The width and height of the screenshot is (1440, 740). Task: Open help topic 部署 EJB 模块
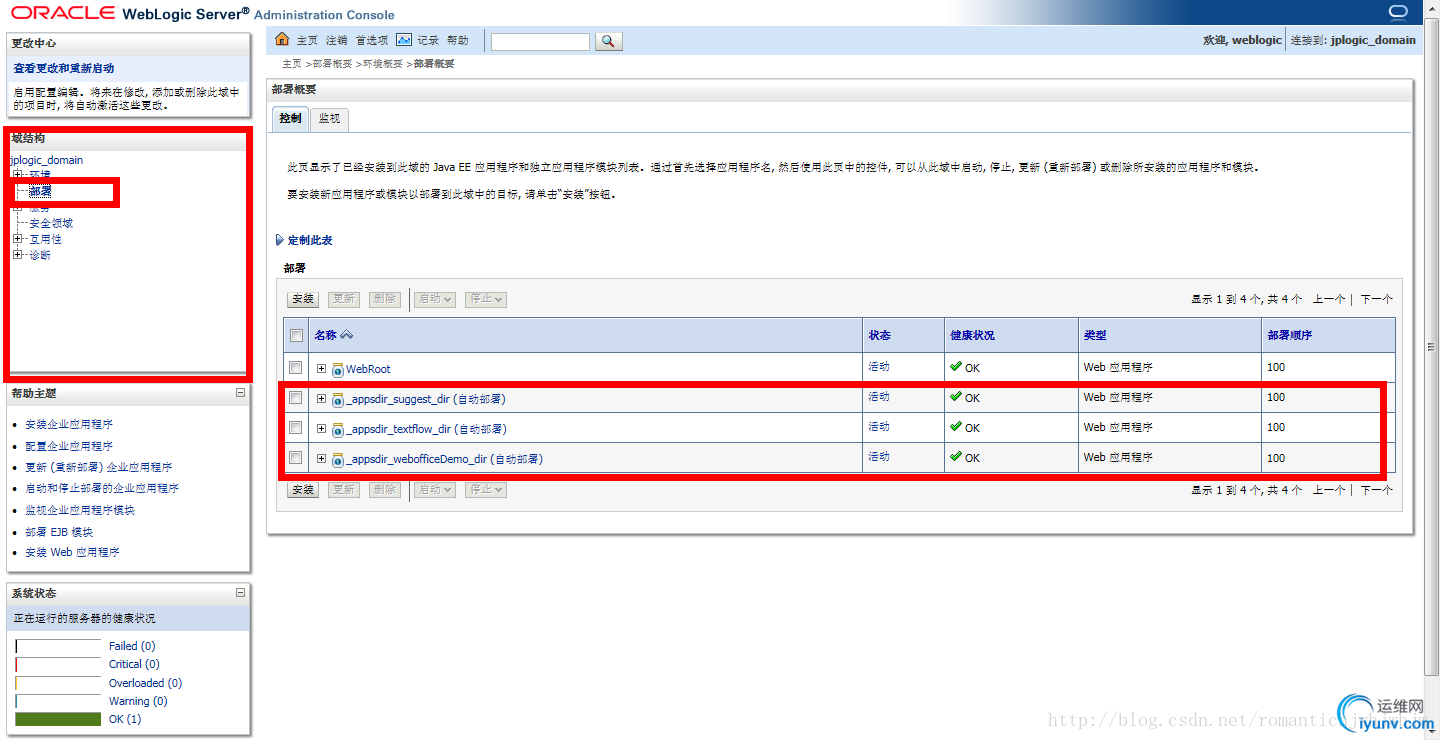tap(59, 532)
